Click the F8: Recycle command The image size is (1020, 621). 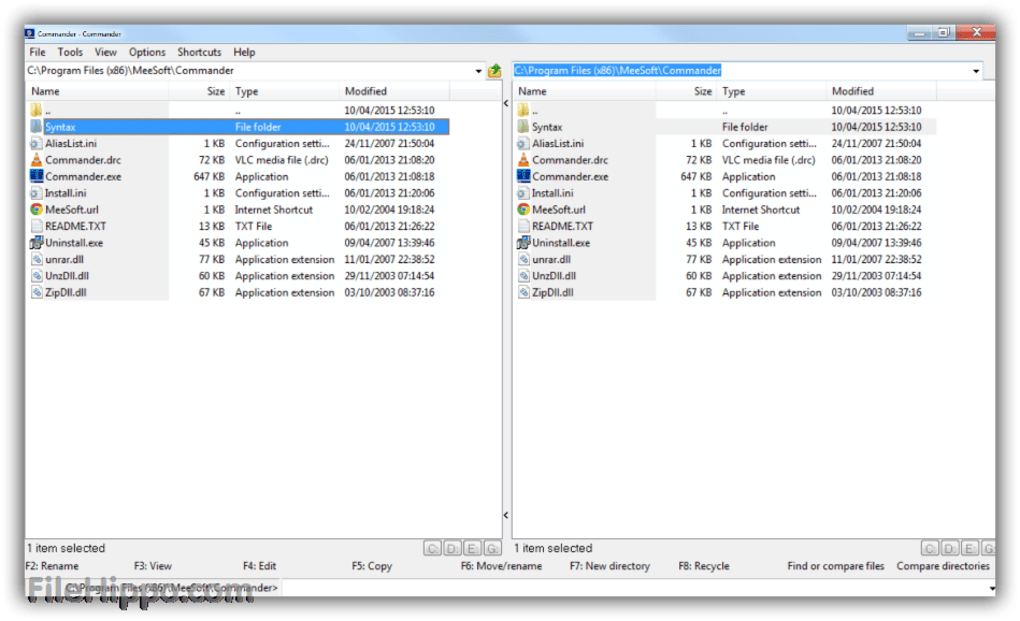click(704, 566)
